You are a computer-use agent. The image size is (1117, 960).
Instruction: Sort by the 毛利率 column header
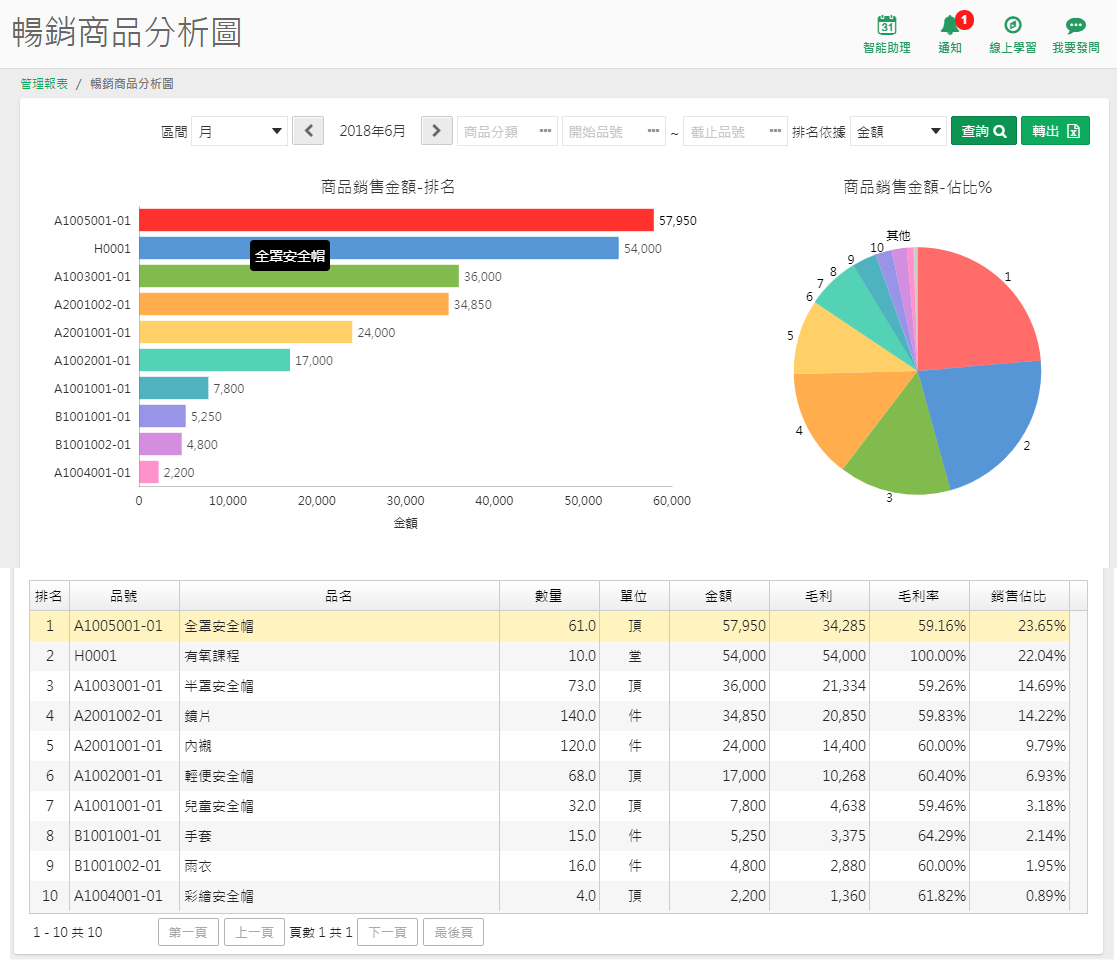[919, 595]
